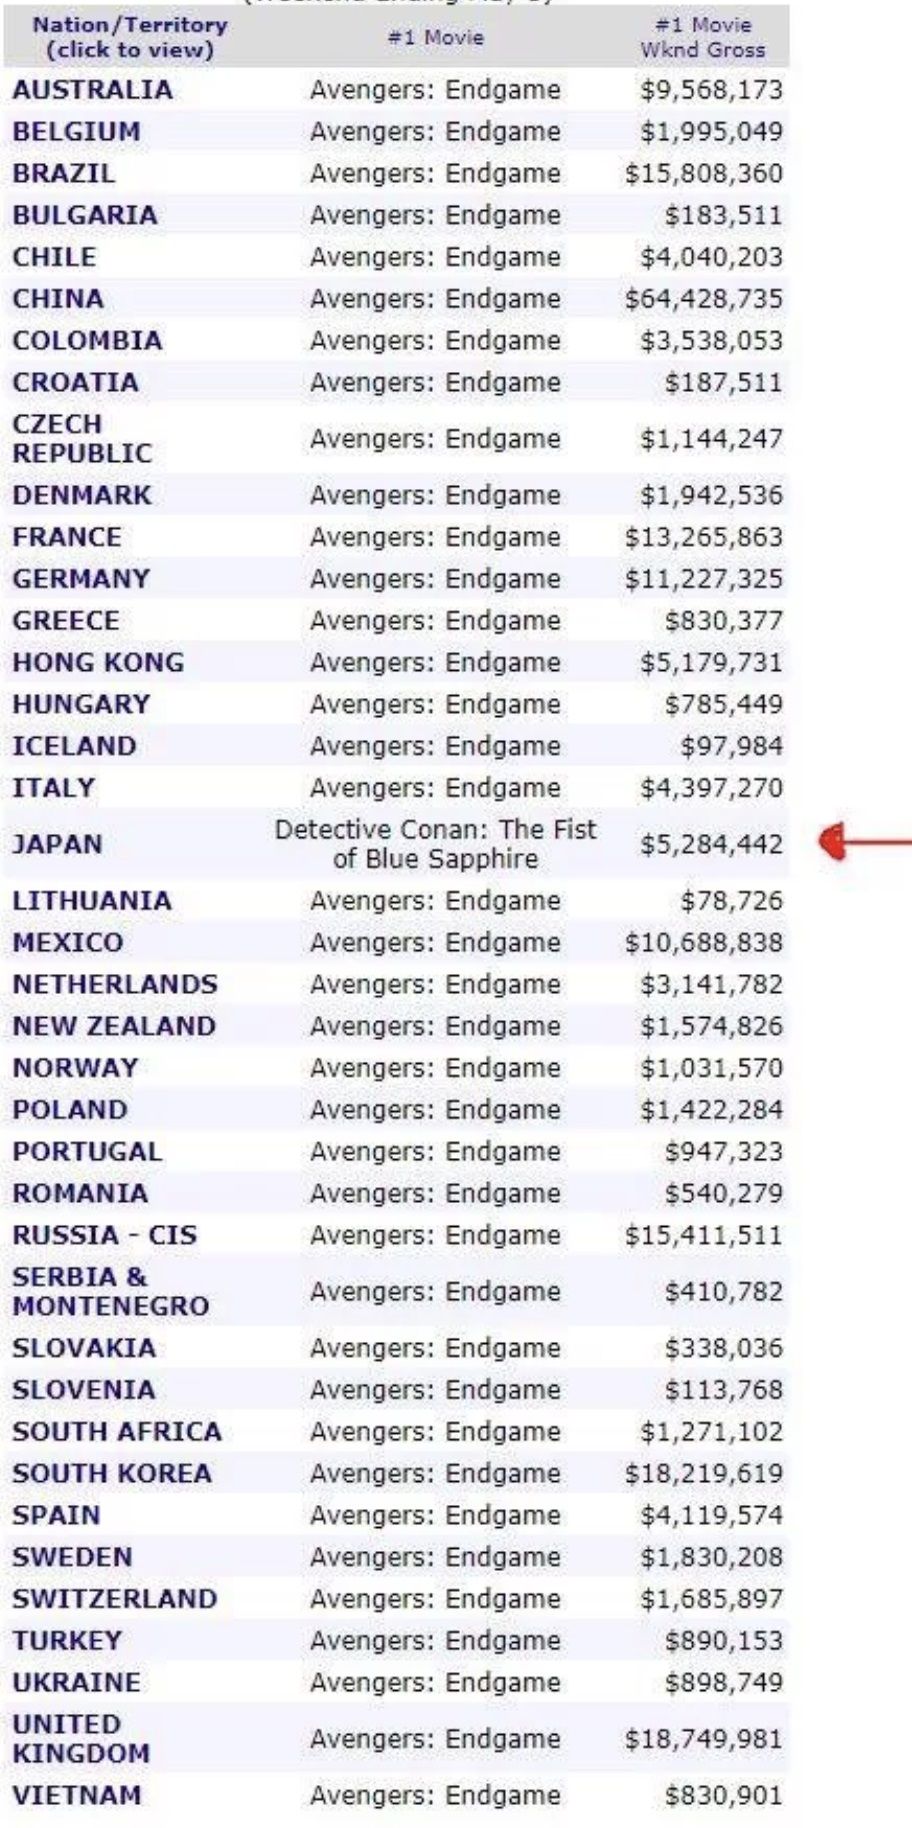Viewport: 912px width, 1828px height.
Task: Open the NEW ZEALAND territory link
Action: point(114,1026)
